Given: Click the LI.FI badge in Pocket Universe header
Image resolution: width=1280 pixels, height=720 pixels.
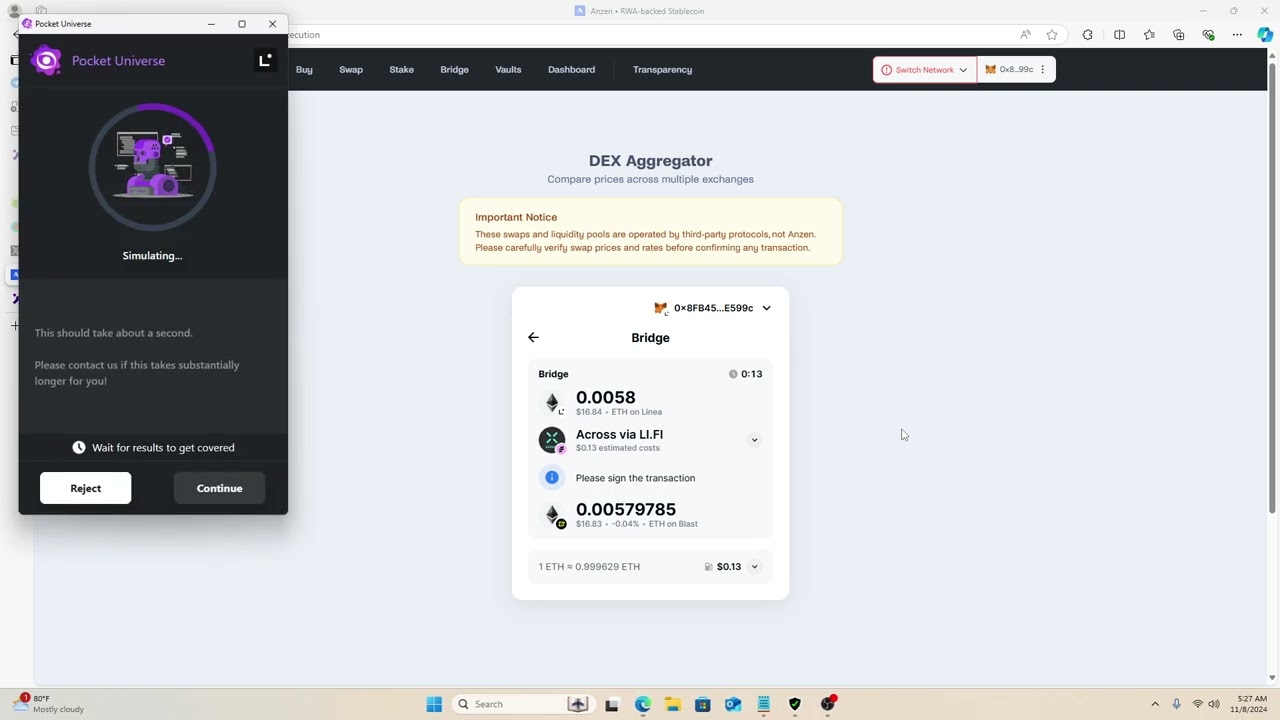Looking at the screenshot, I should [x=265, y=60].
